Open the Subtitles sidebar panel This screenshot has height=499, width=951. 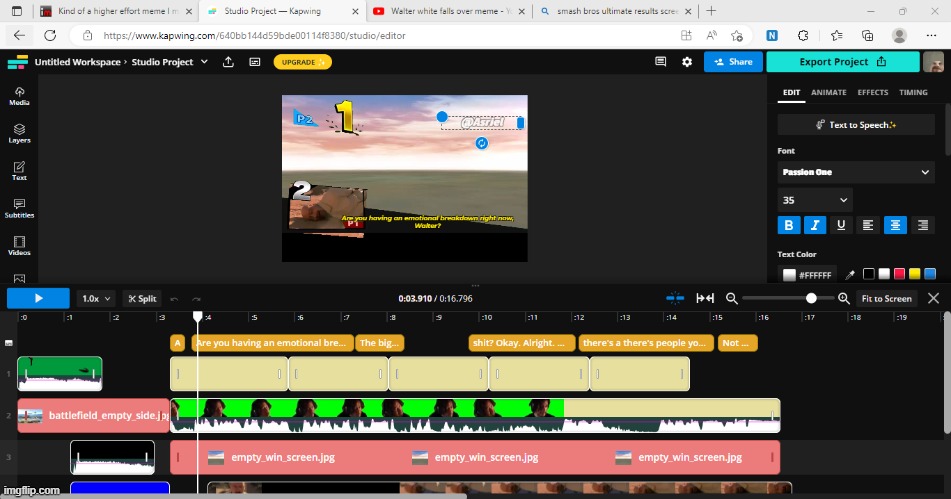click(19, 208)
